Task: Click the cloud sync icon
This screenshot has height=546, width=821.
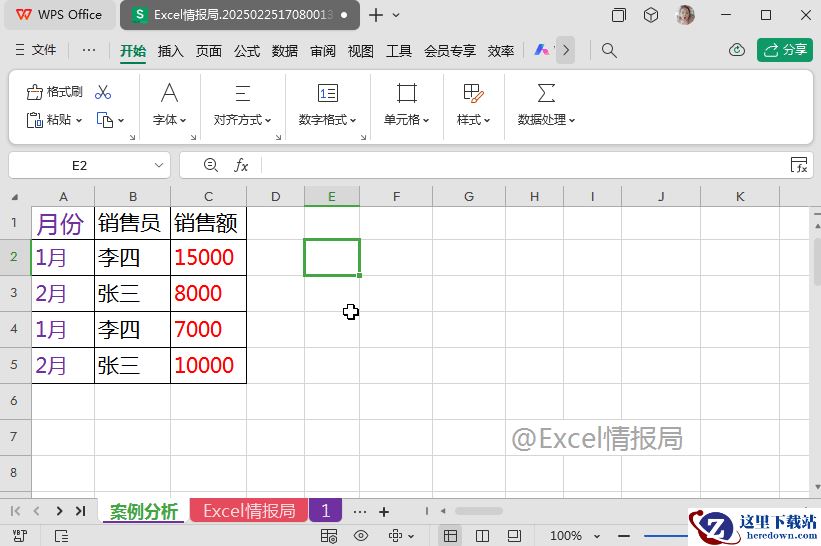Action: [737, 50]
